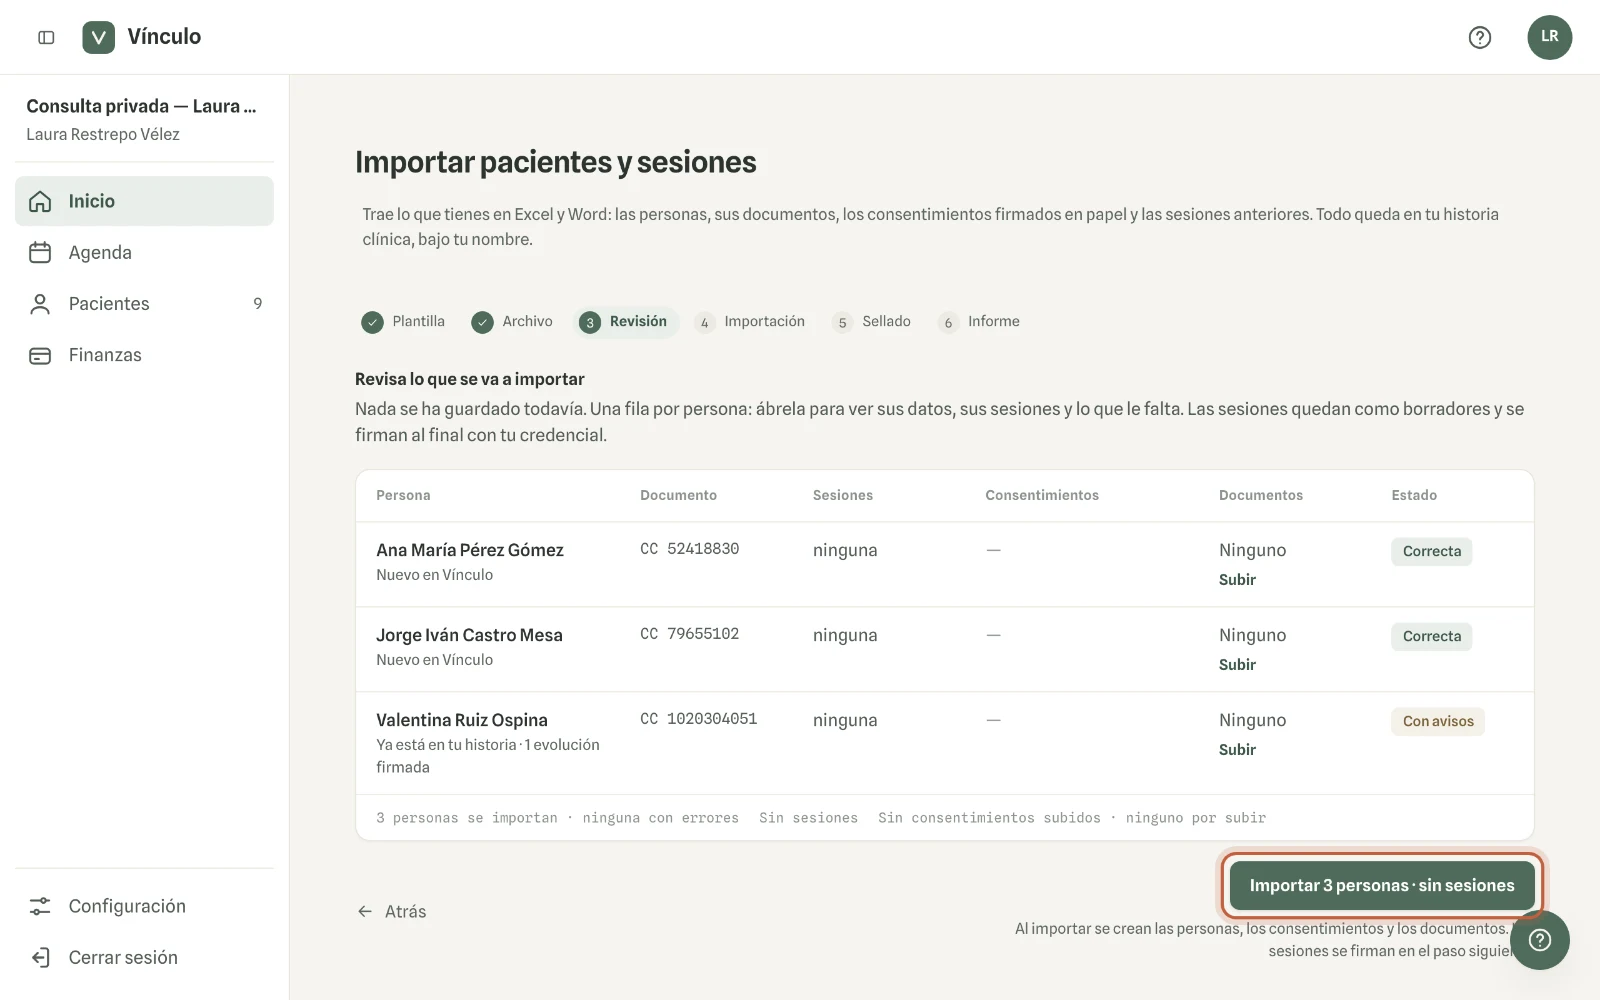1600x1000 pixels.
Task: Click "Sin consentimientos subidos" summary text
Action: point(989,818)
